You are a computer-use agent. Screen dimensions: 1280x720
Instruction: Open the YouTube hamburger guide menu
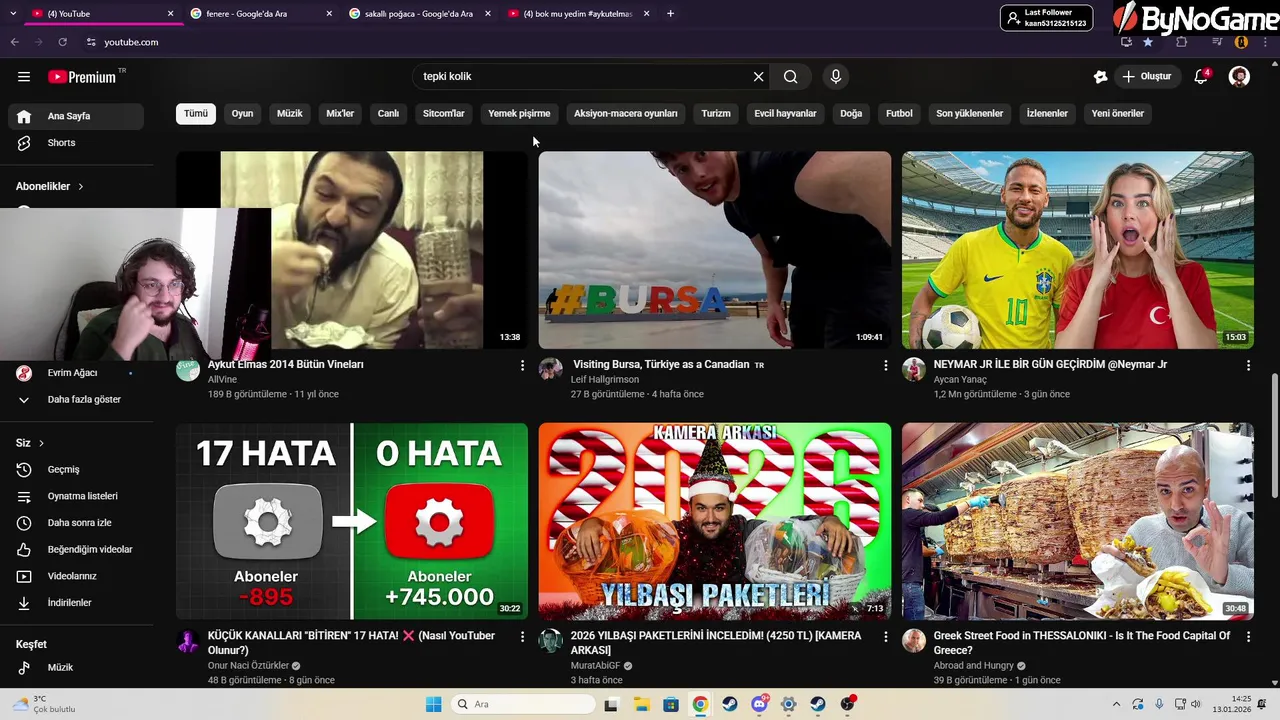click(24, 76)
